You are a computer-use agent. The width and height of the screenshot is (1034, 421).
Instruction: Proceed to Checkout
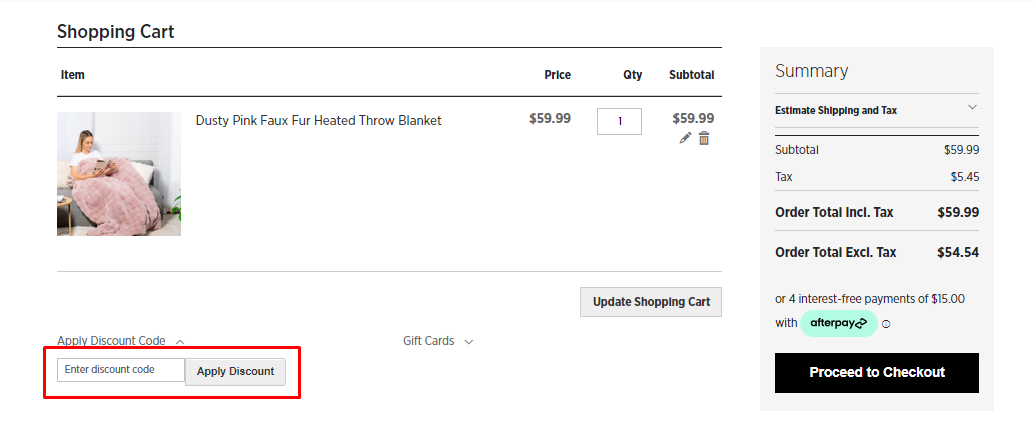point(877,372)
